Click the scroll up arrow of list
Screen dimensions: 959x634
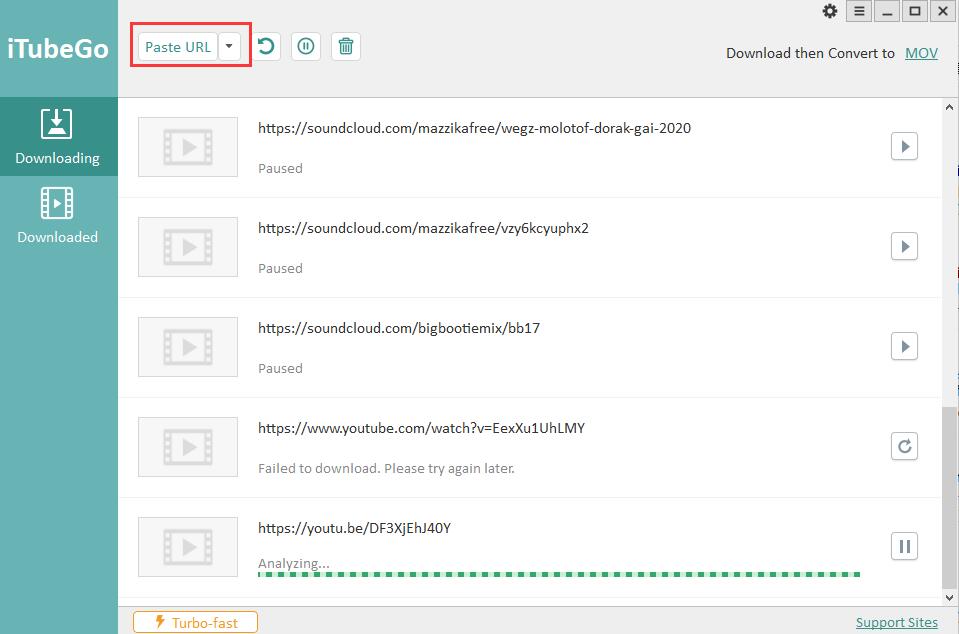tap(949, 107)
